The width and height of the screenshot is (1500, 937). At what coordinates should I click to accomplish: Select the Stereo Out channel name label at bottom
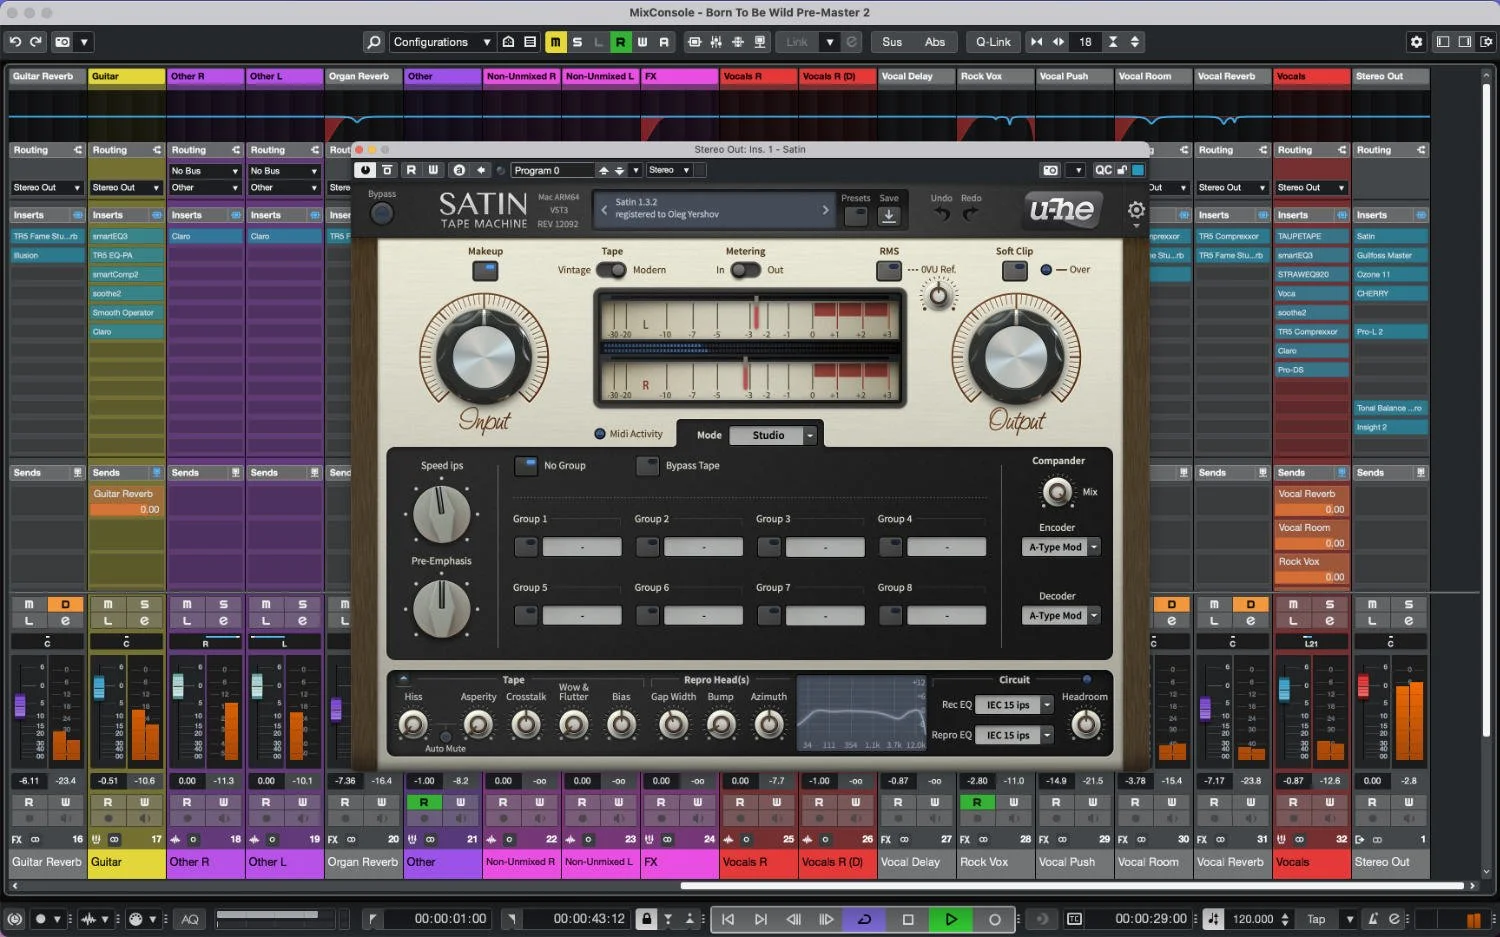(x=1391, y=862)
